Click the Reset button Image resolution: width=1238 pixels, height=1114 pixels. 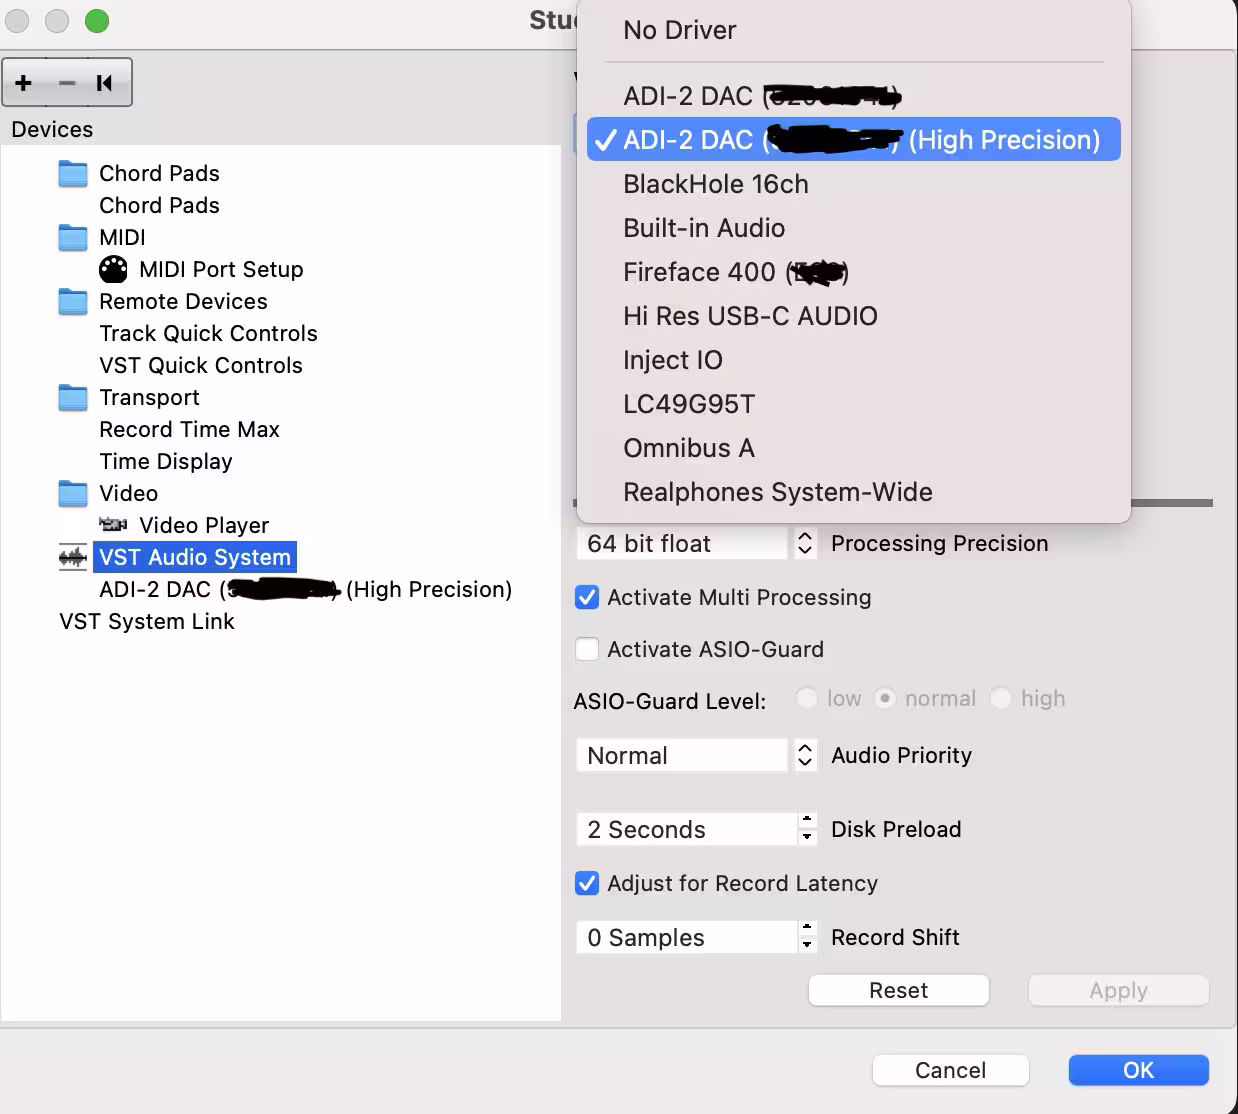click(898, 990)
